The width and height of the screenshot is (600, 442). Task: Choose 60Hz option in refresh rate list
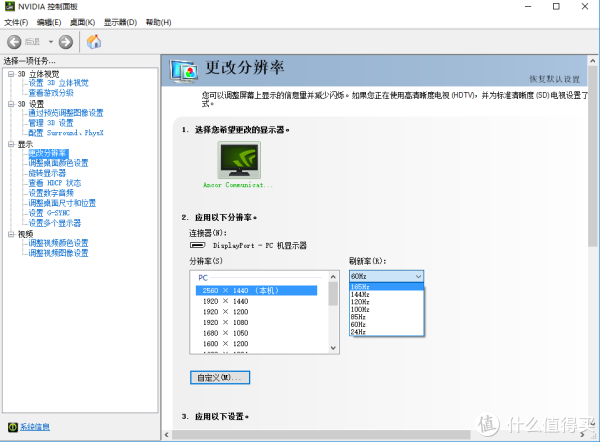(386, 325)
